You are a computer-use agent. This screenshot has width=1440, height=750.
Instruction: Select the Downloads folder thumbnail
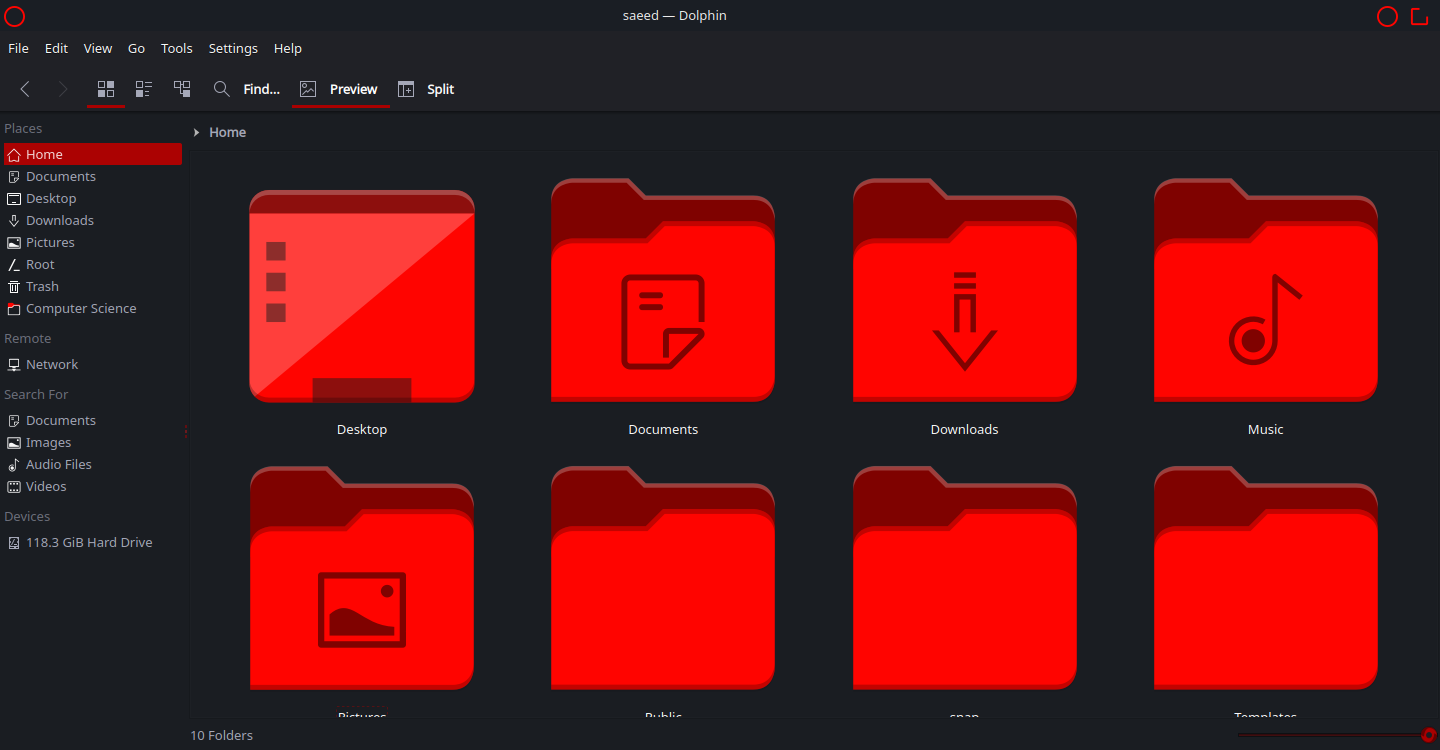click(965, 290)
